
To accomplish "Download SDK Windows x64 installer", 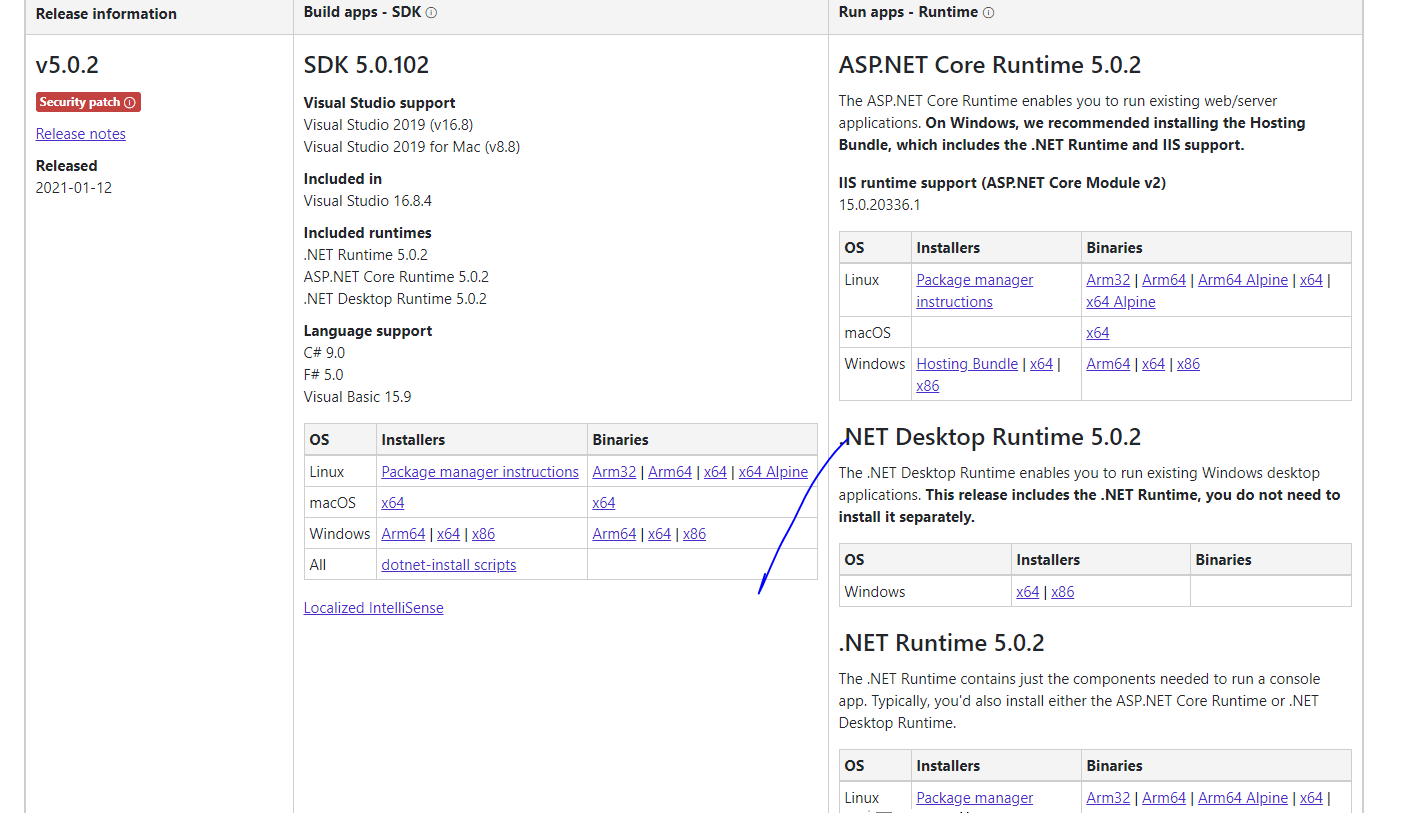I will (x=449, y=534).
